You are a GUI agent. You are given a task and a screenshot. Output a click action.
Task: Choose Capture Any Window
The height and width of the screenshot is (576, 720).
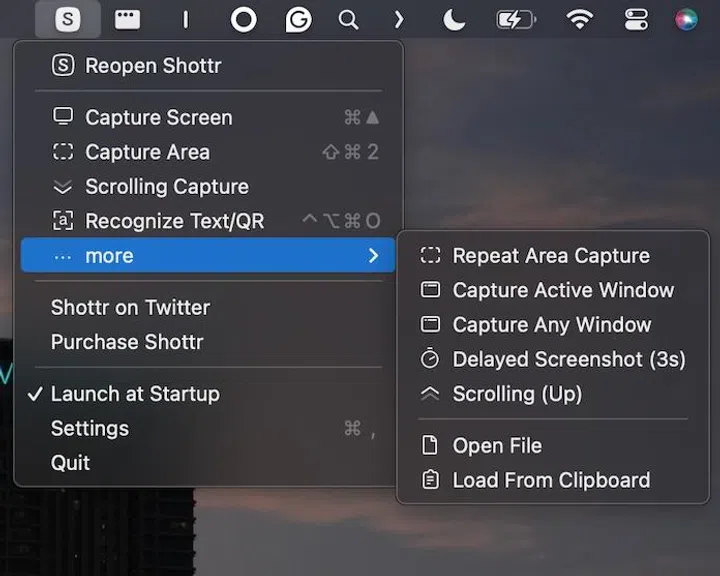553,324
